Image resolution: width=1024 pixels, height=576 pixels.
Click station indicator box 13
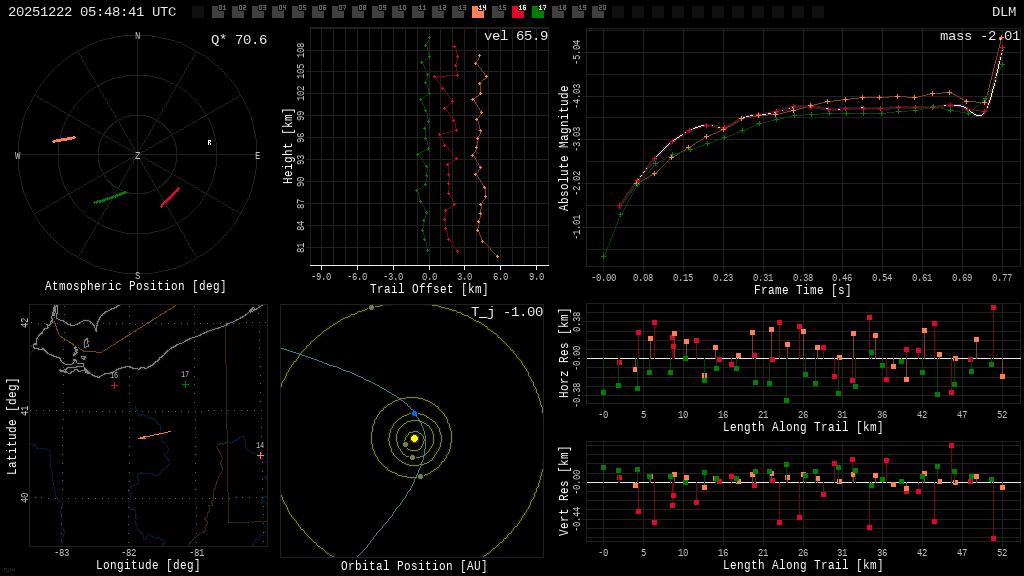pos(458,12)
